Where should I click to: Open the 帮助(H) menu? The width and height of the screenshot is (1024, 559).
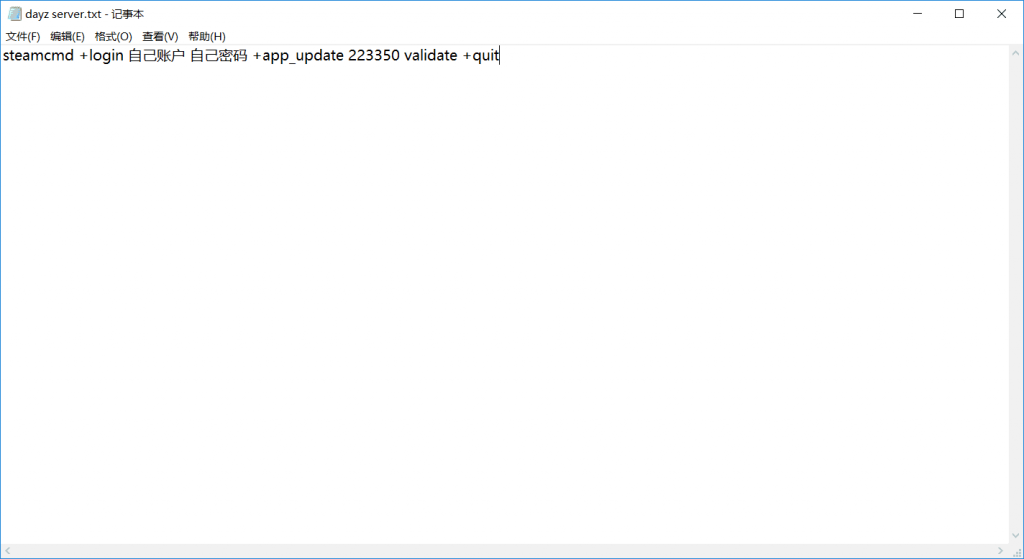coord(206,37)
